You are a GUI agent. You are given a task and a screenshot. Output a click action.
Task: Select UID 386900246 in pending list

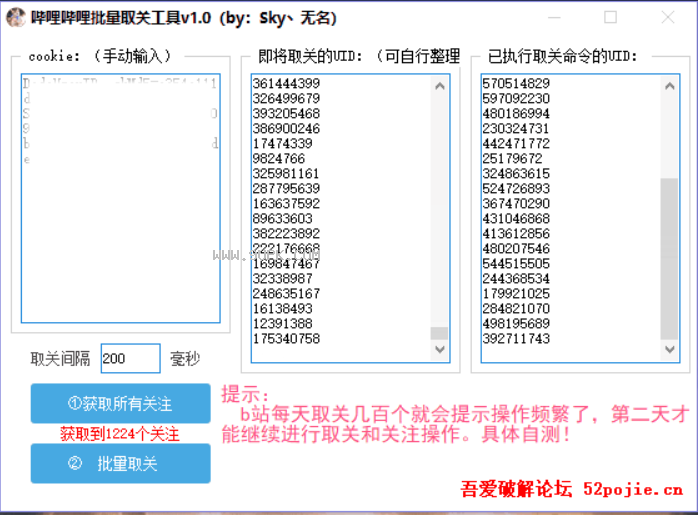tap(286, 129)
